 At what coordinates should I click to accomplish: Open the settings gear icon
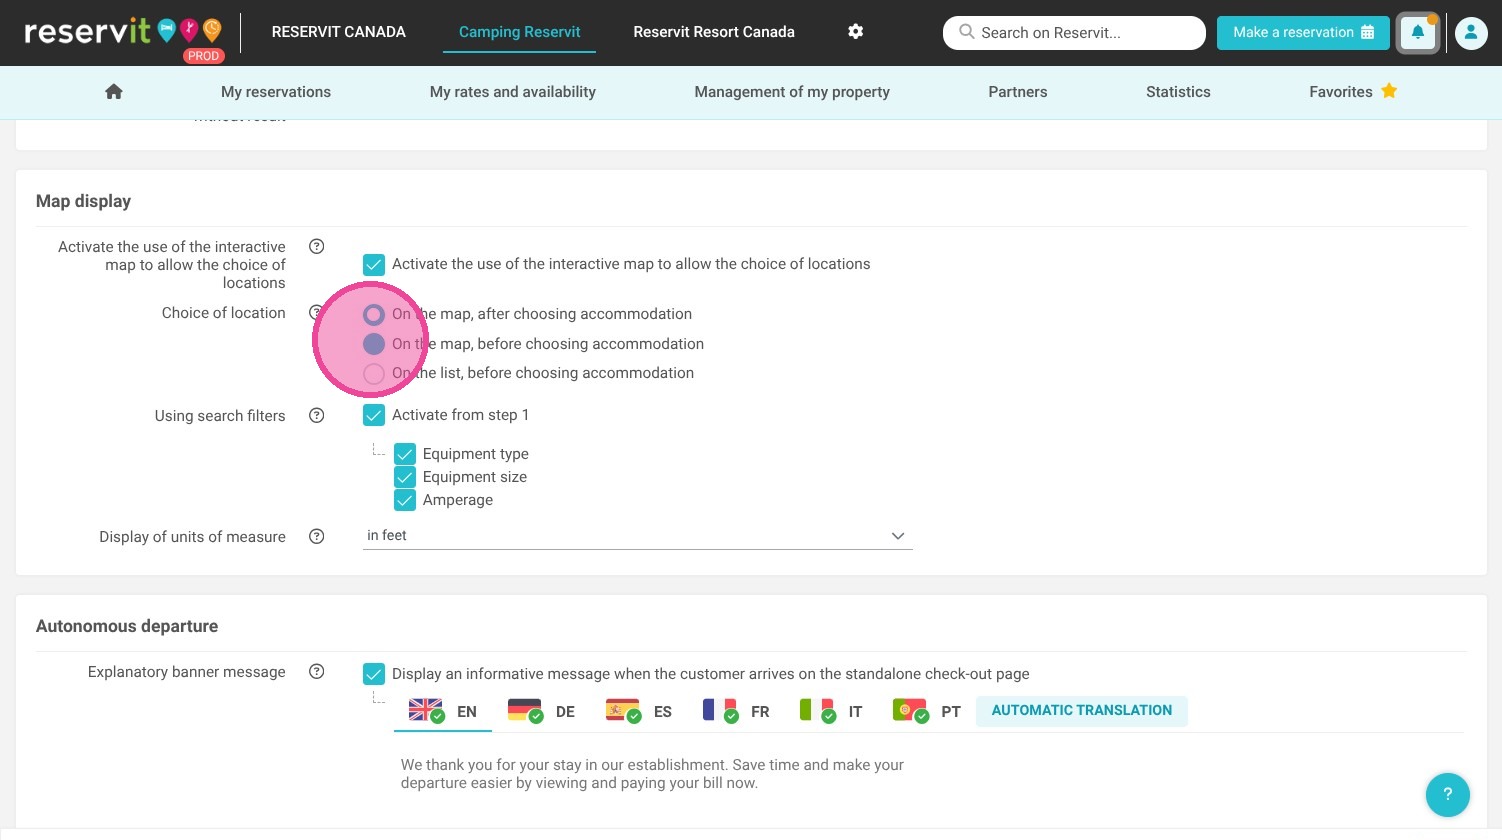point(855,31)
